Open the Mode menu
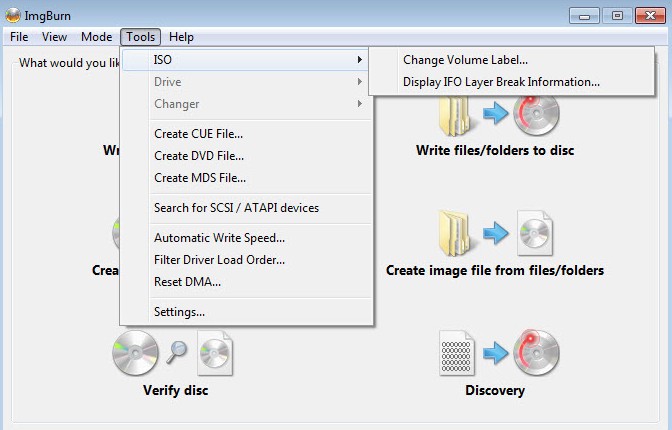 pos(97,37)
